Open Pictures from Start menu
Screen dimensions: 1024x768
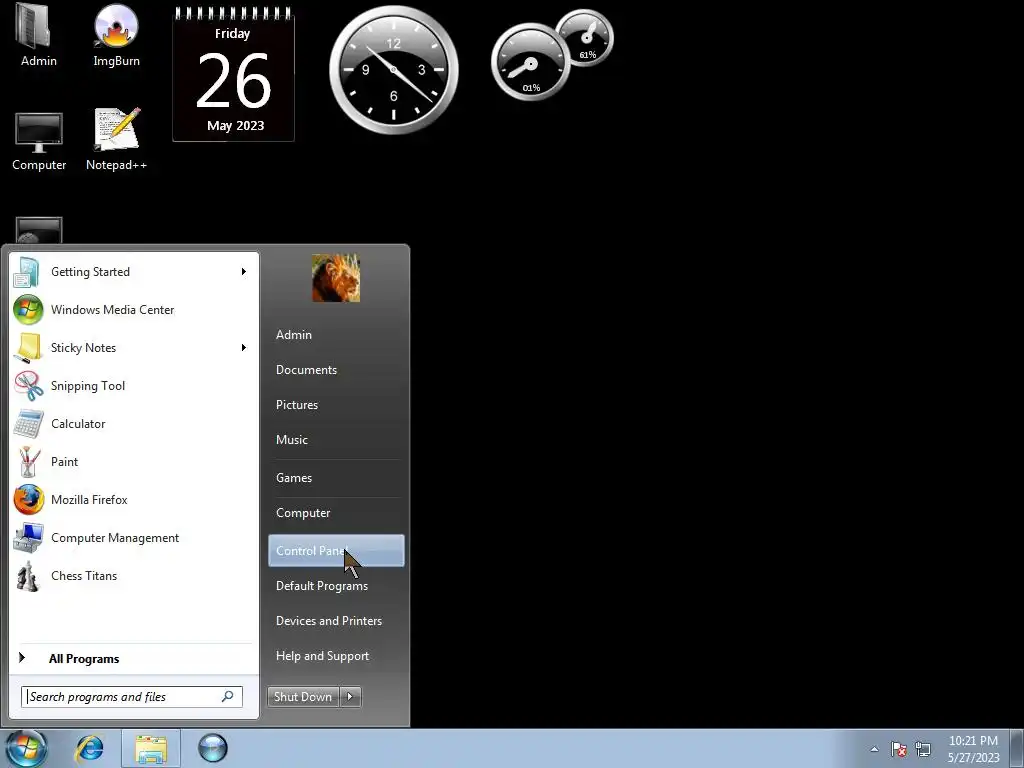[297, 405]
